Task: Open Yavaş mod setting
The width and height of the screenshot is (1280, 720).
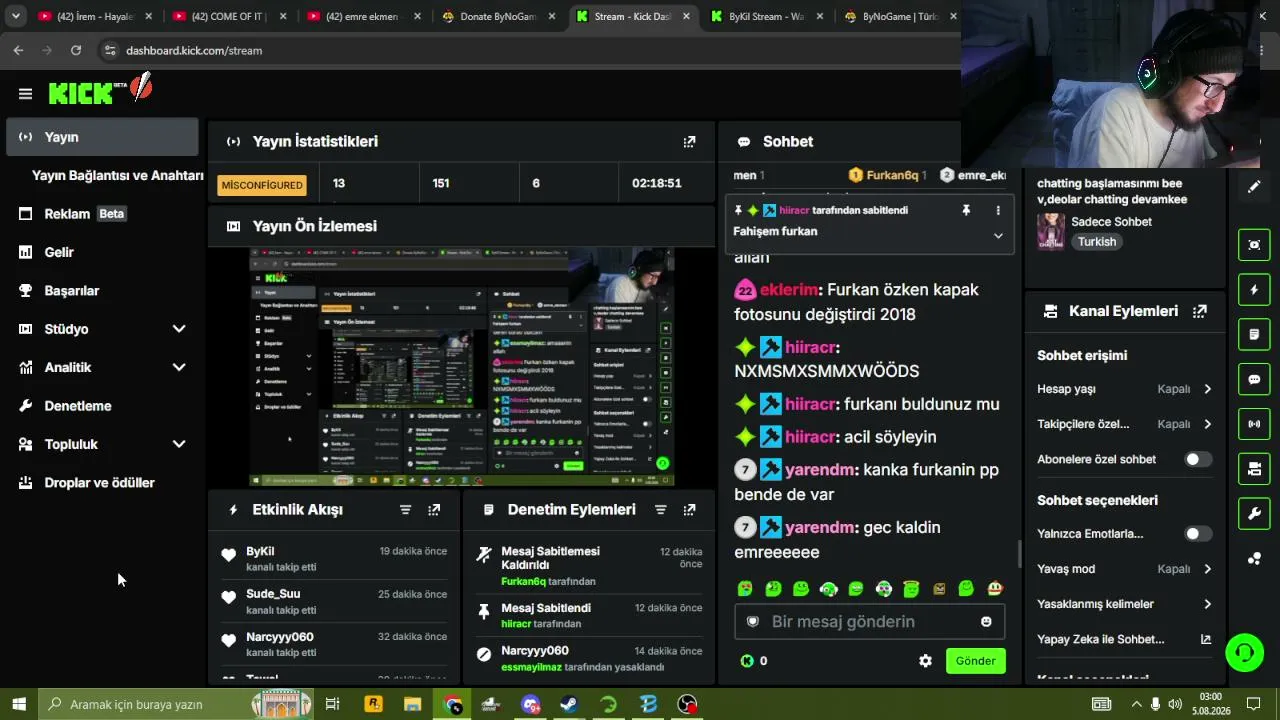Action: [x=1125, y=569]
